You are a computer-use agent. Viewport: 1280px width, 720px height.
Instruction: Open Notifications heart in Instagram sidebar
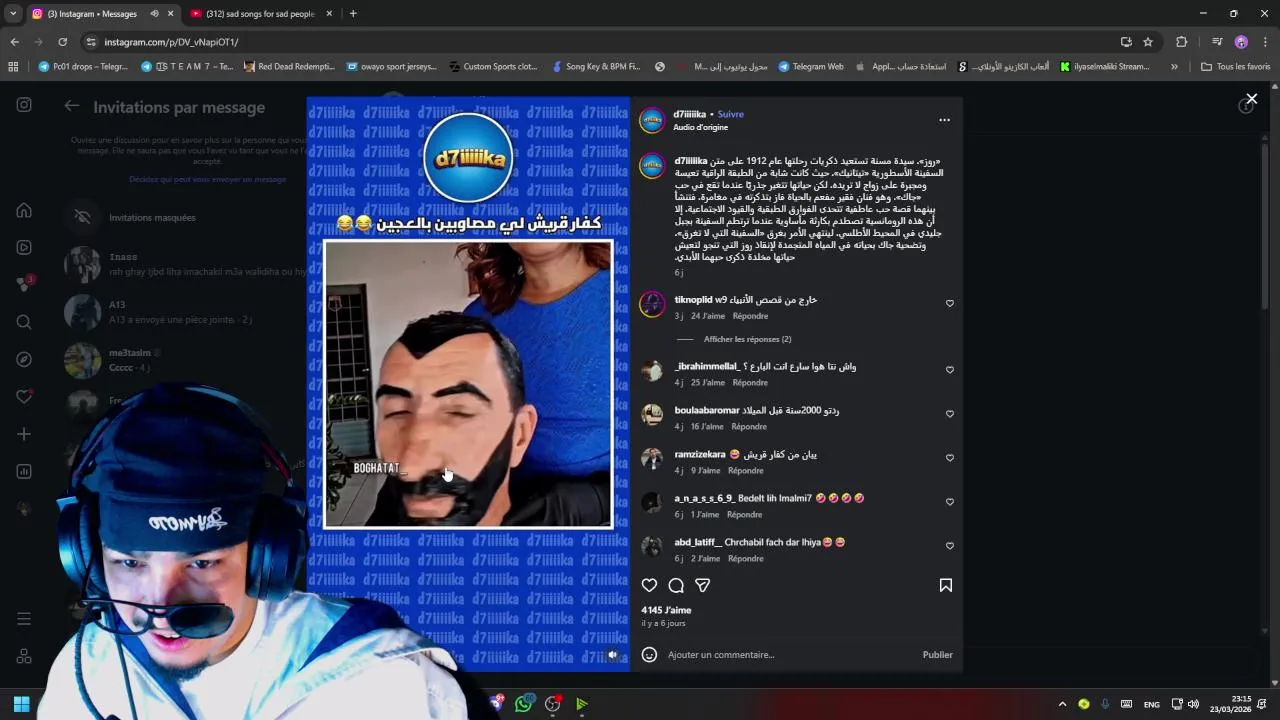tap(24, 397)
